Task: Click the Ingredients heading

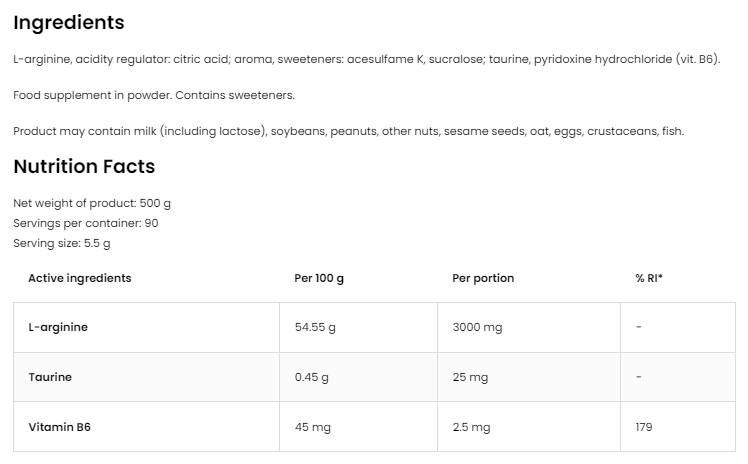Action: (x=69, y=23)
